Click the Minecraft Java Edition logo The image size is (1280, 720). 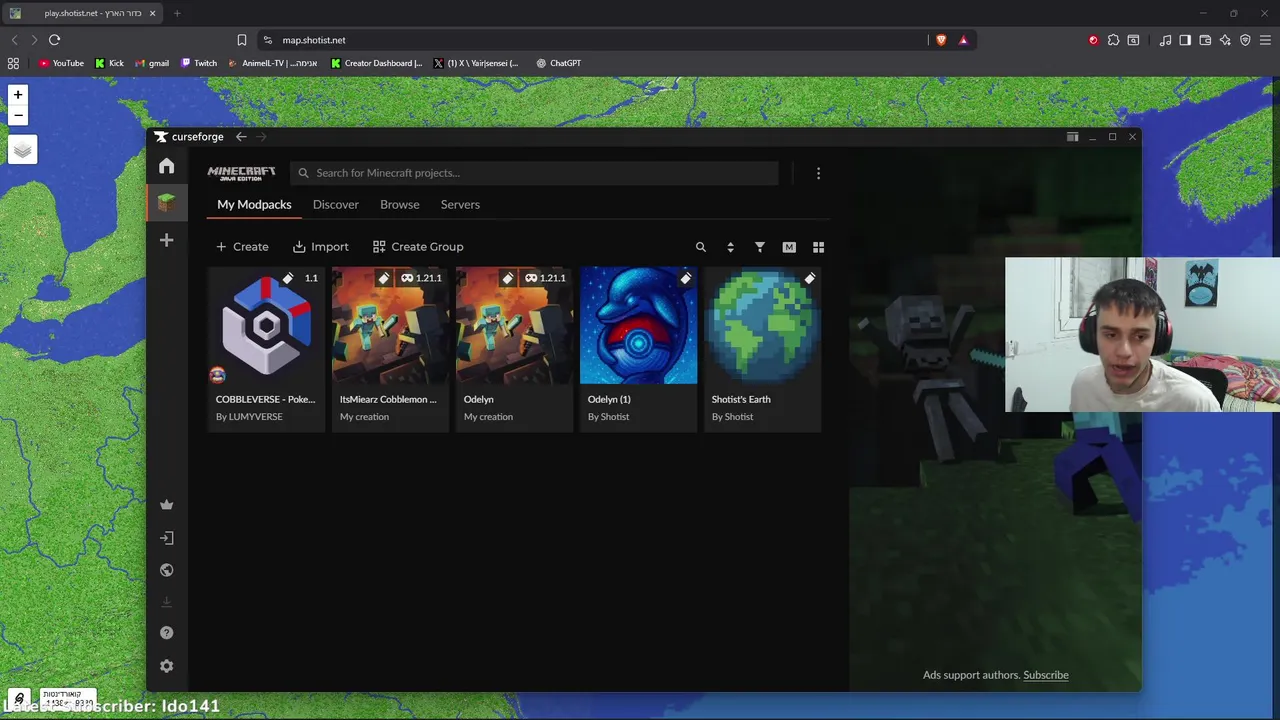pyautogui.click(x=241, y=173)
